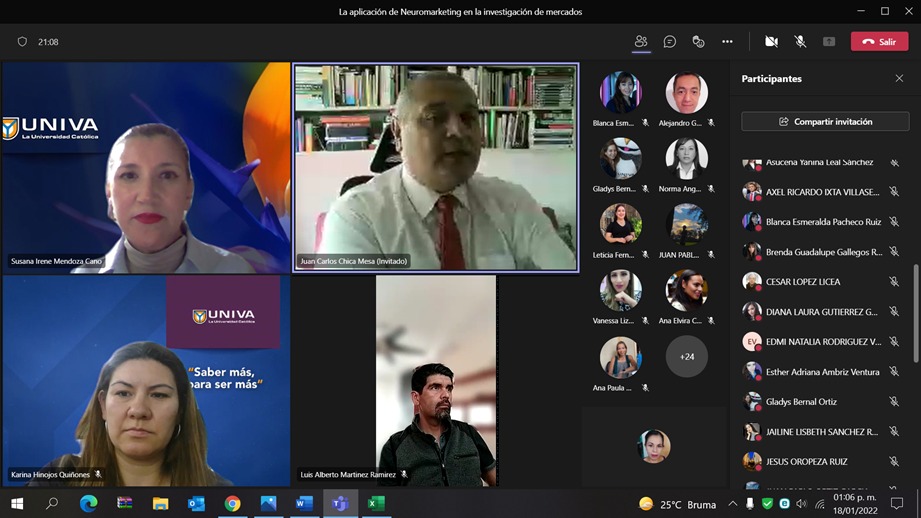Click muted mic icon for EDMI NATALIA RODRIGUEZ
Viewport: 921px width, 518px height.
(894, 341)
